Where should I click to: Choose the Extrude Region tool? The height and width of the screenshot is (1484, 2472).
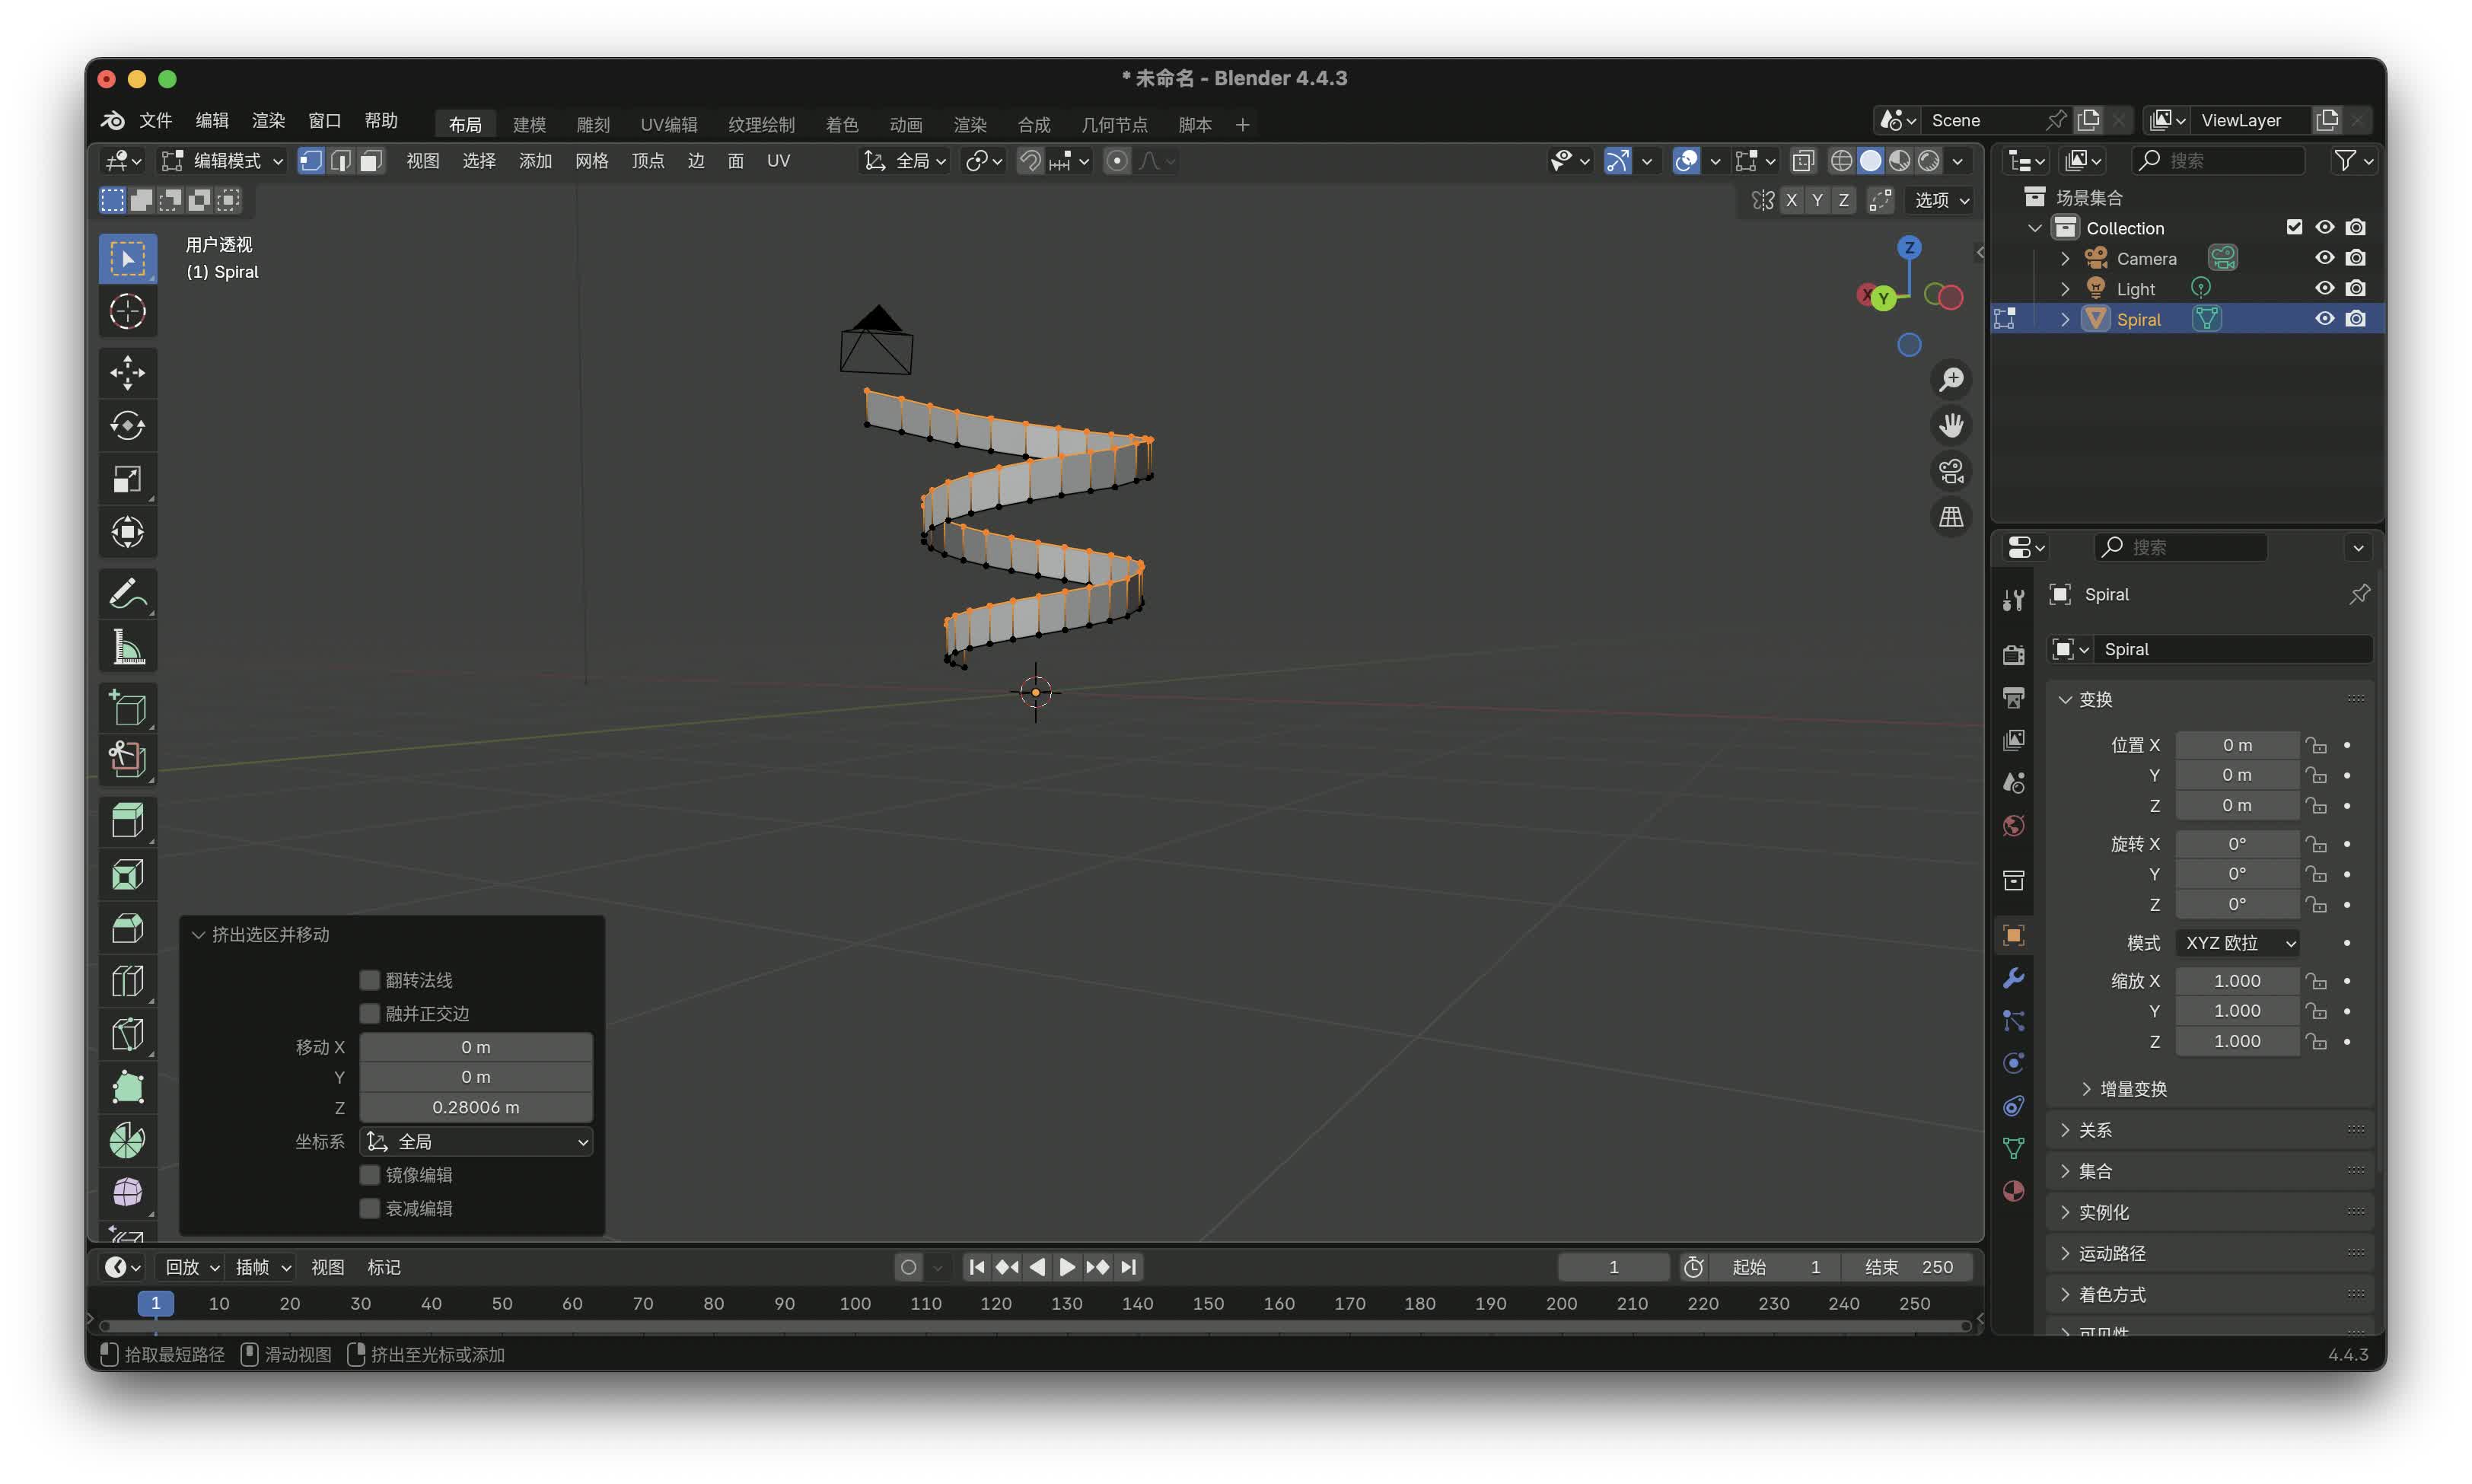pos(127,821)
